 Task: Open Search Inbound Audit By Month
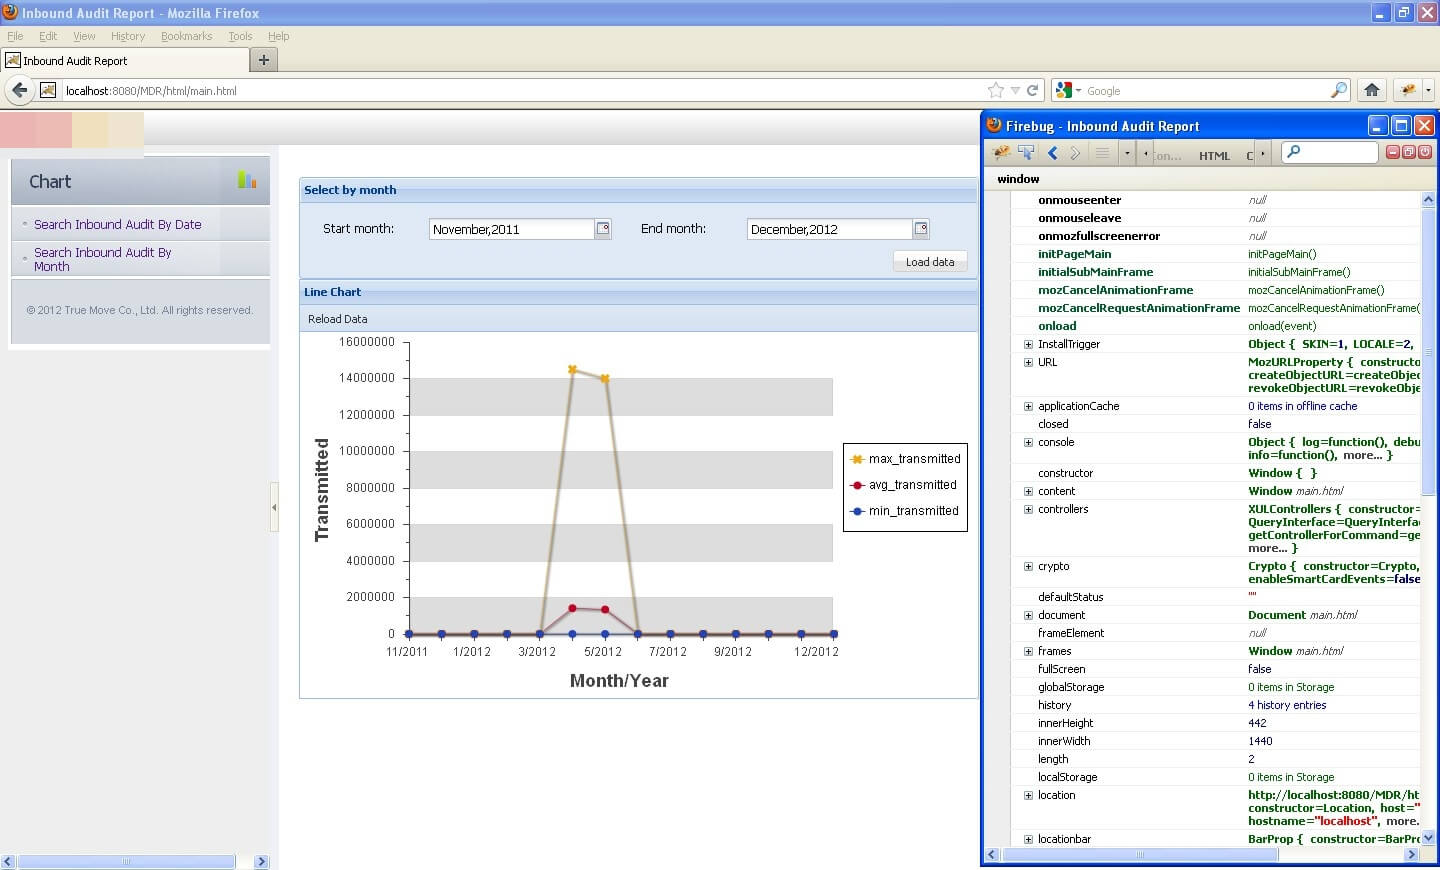point(101,259)
